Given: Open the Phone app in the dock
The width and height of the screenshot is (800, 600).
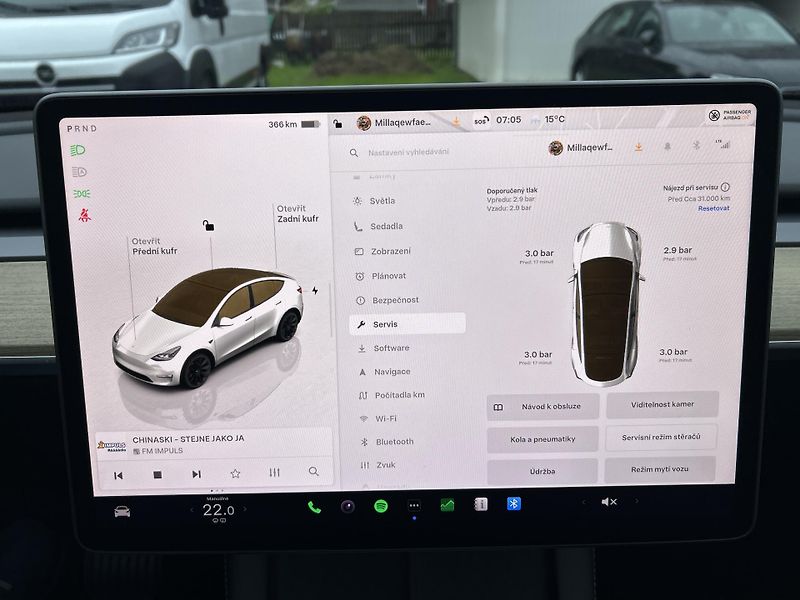Looking at the screenshot, I should click(x=314, y=507).
